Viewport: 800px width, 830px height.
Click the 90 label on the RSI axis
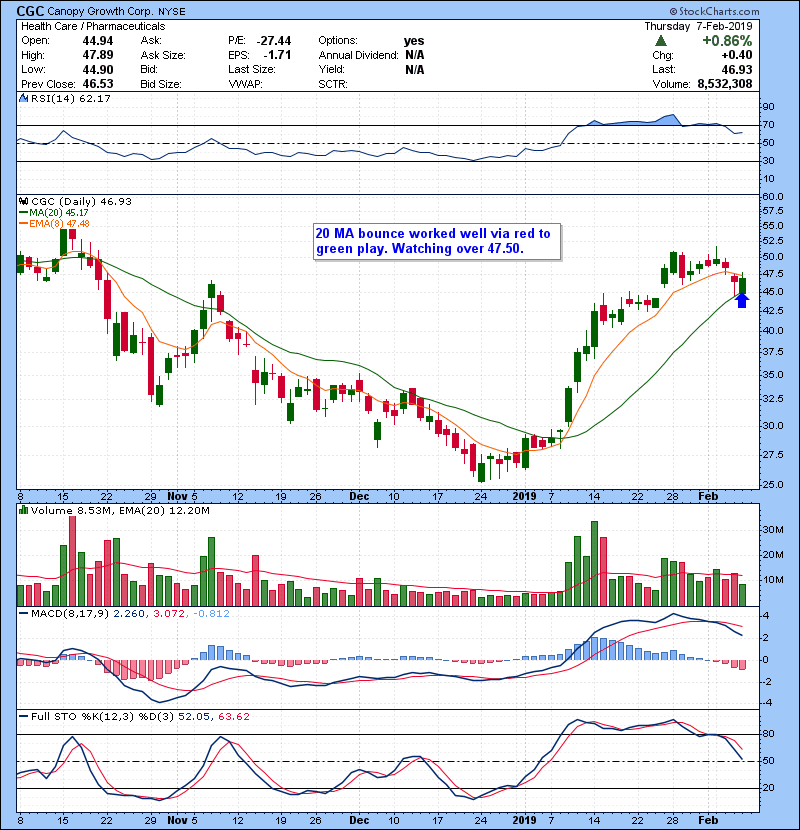point(768,106)
